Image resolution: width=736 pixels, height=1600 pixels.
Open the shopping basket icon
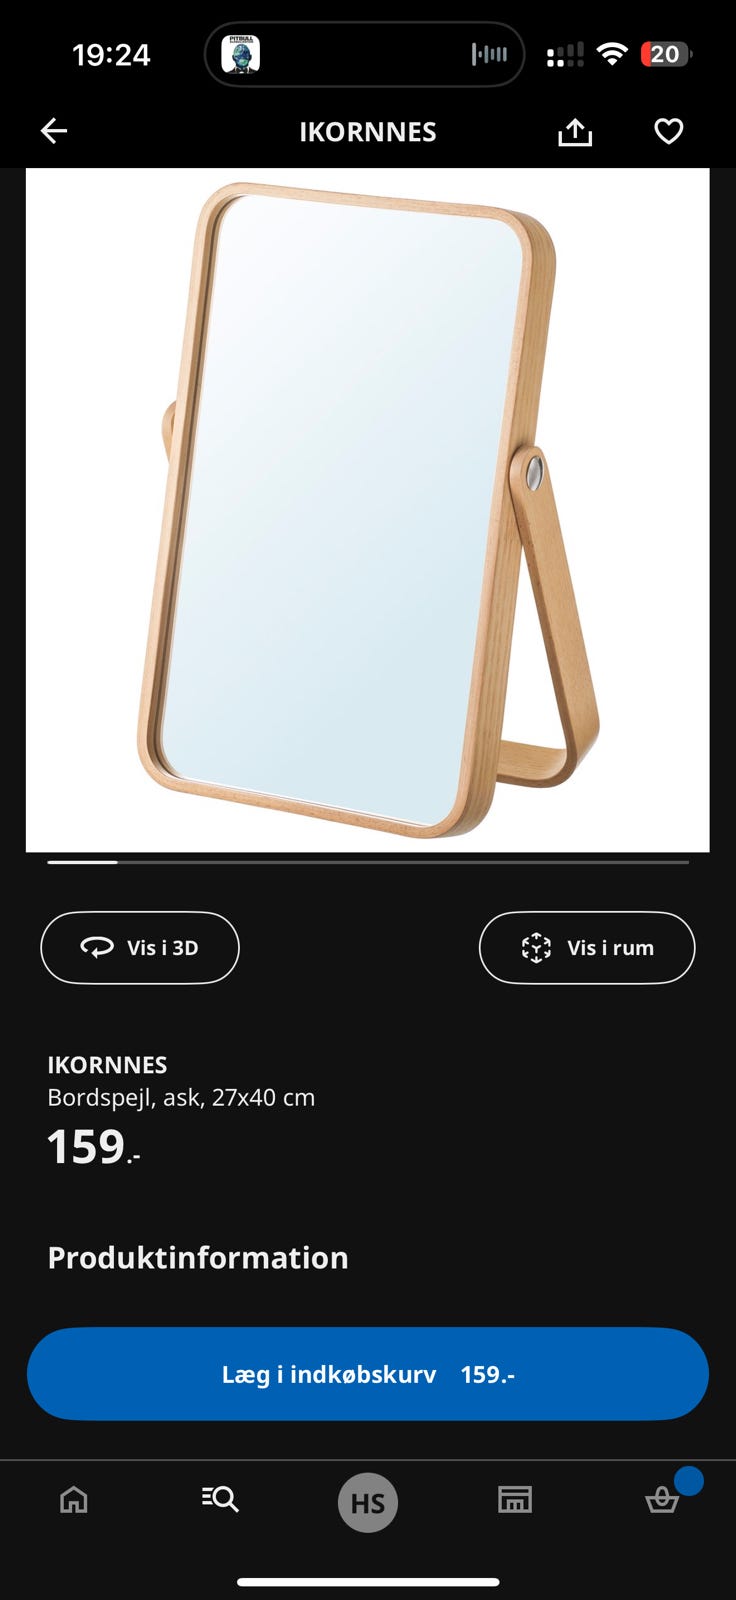point(662,1499)
